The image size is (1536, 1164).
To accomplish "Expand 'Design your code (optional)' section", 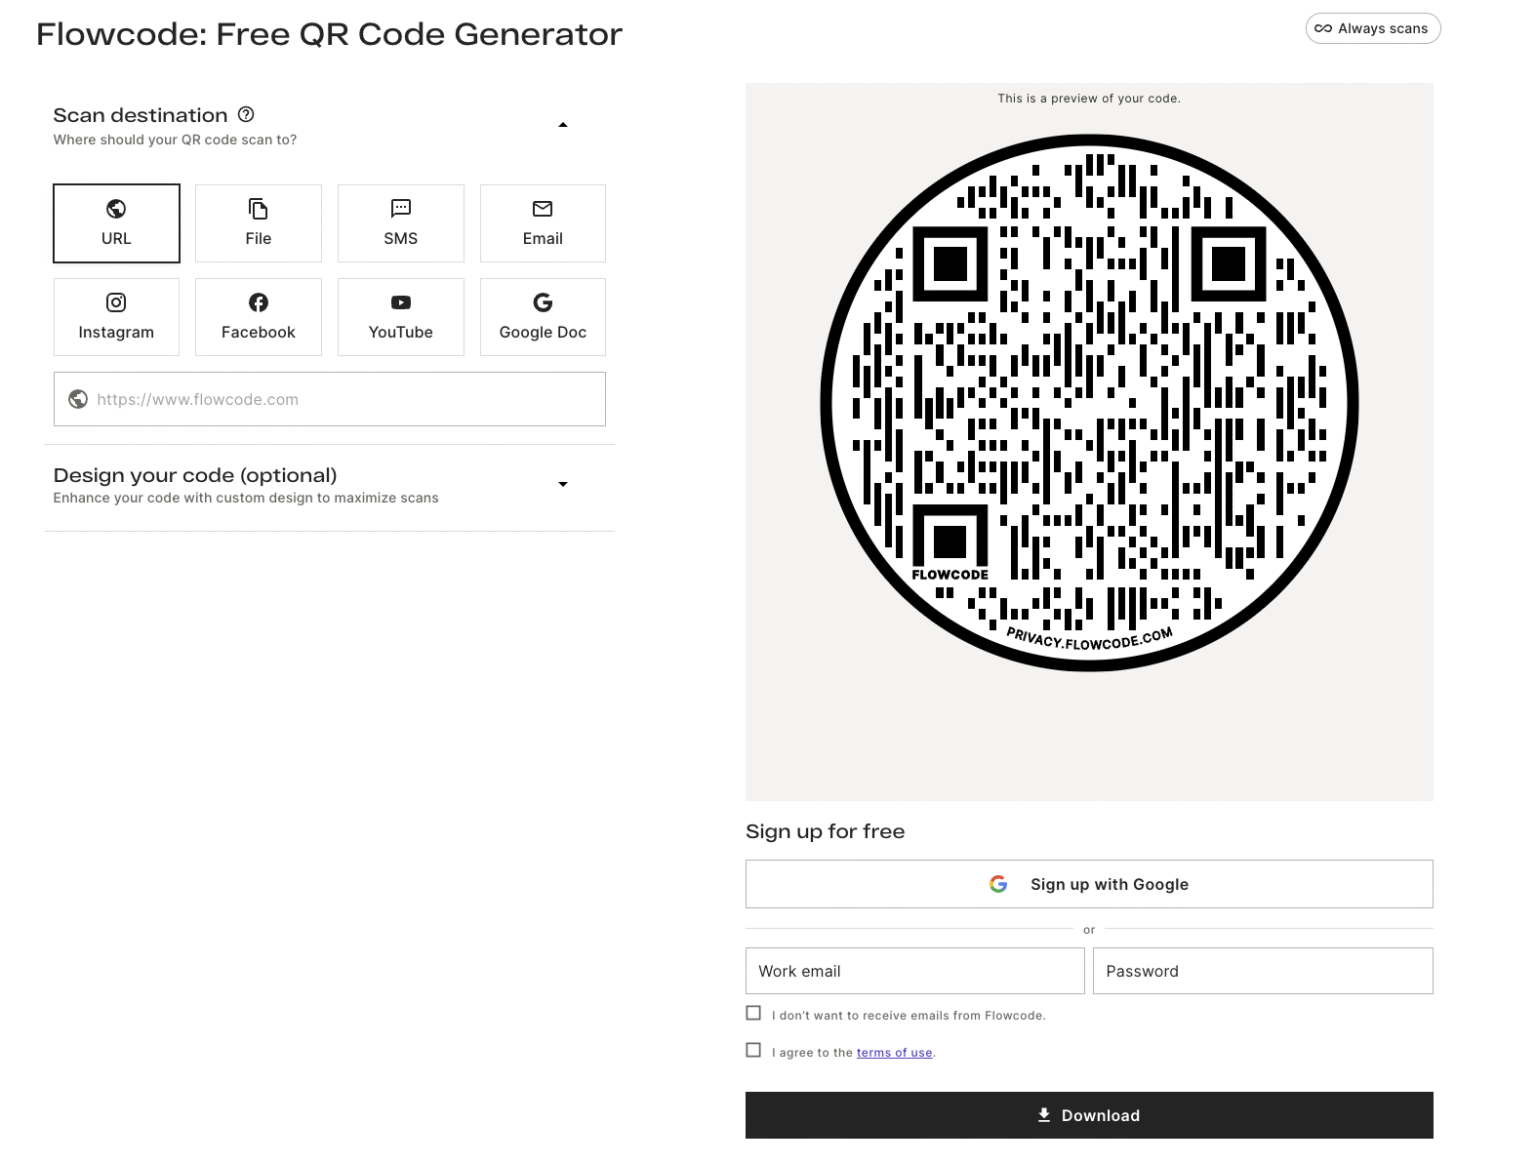I will (x=563, y=484).
